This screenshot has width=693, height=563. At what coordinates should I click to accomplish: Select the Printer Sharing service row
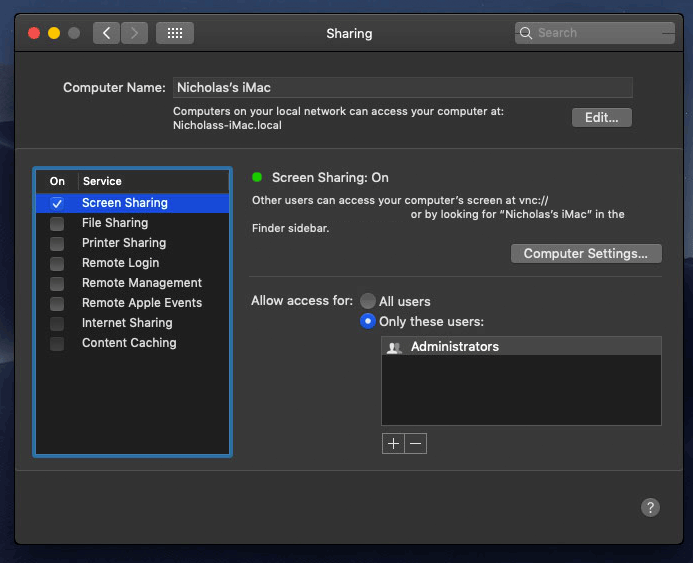(x=133, y=243)
